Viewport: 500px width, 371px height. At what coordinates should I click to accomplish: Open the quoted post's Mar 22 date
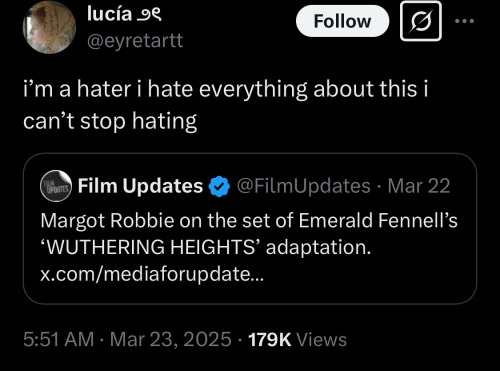419,186
